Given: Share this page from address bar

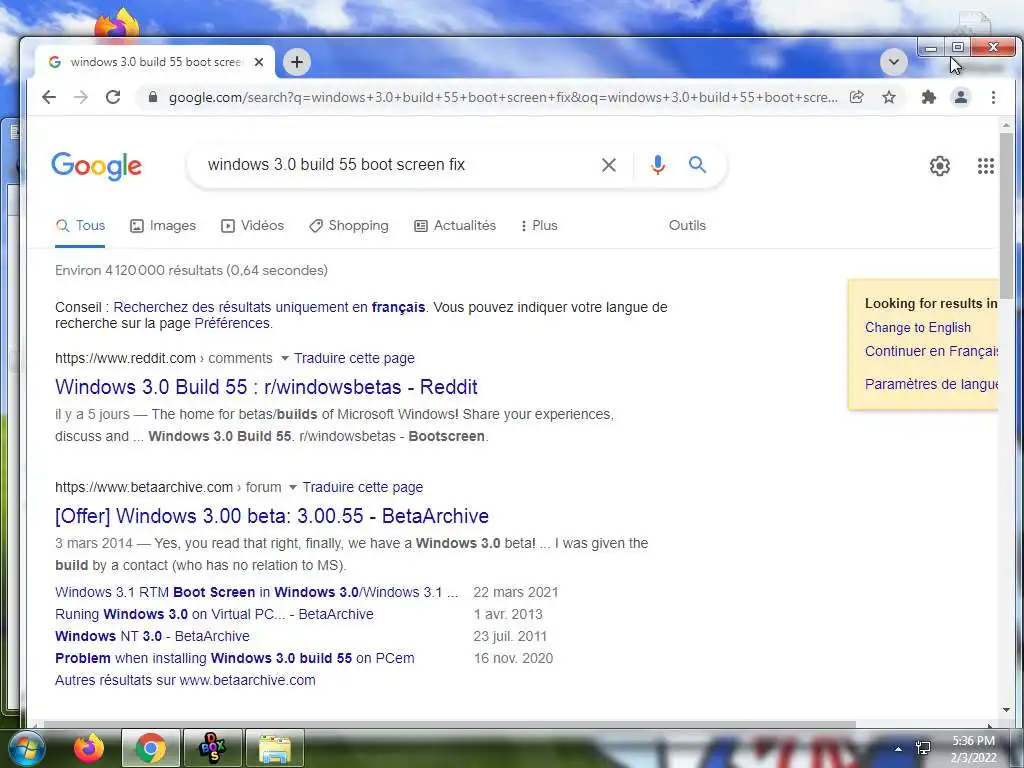Looking at the screenshot, I should point(856,97).
